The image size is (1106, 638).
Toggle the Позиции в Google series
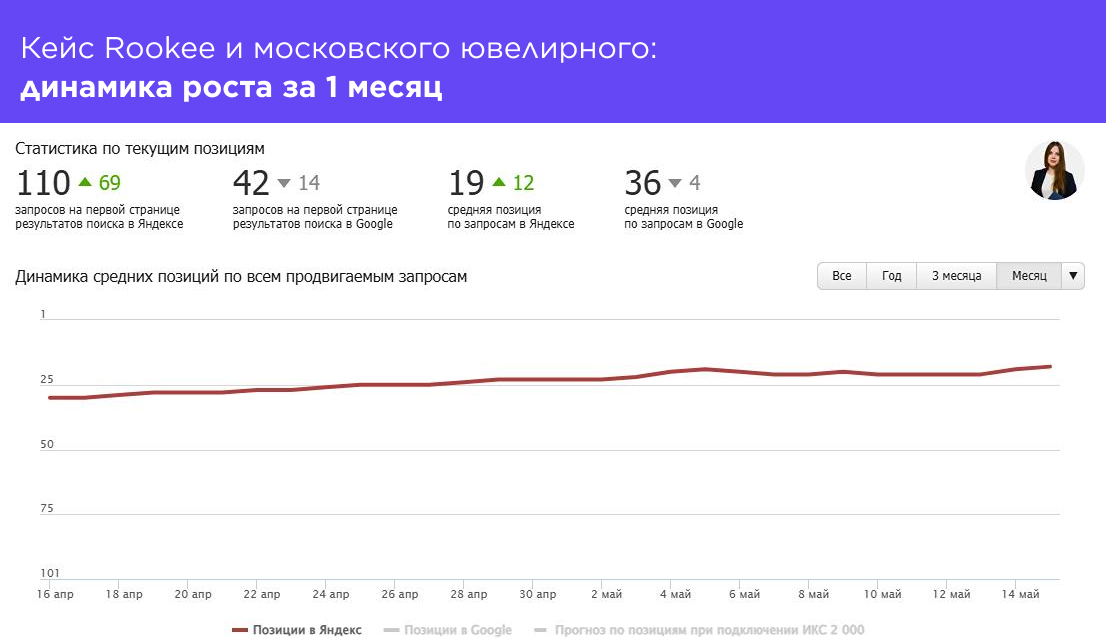(x=457, y=630)
